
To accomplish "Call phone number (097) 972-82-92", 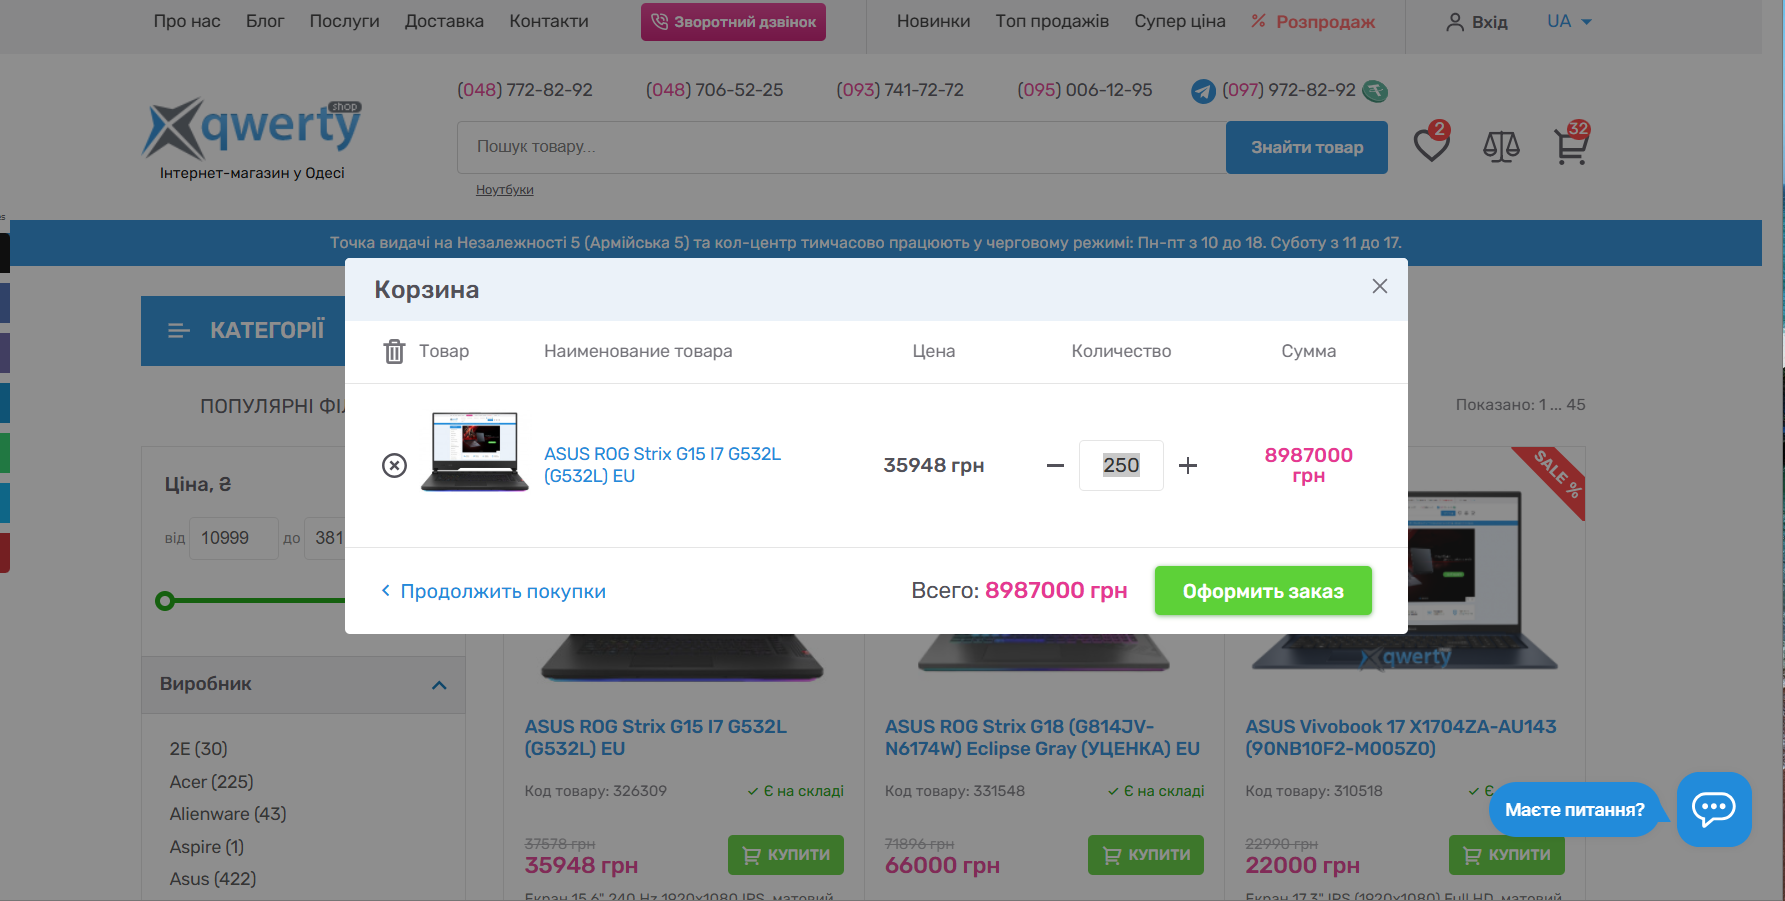I will 1289,90.
